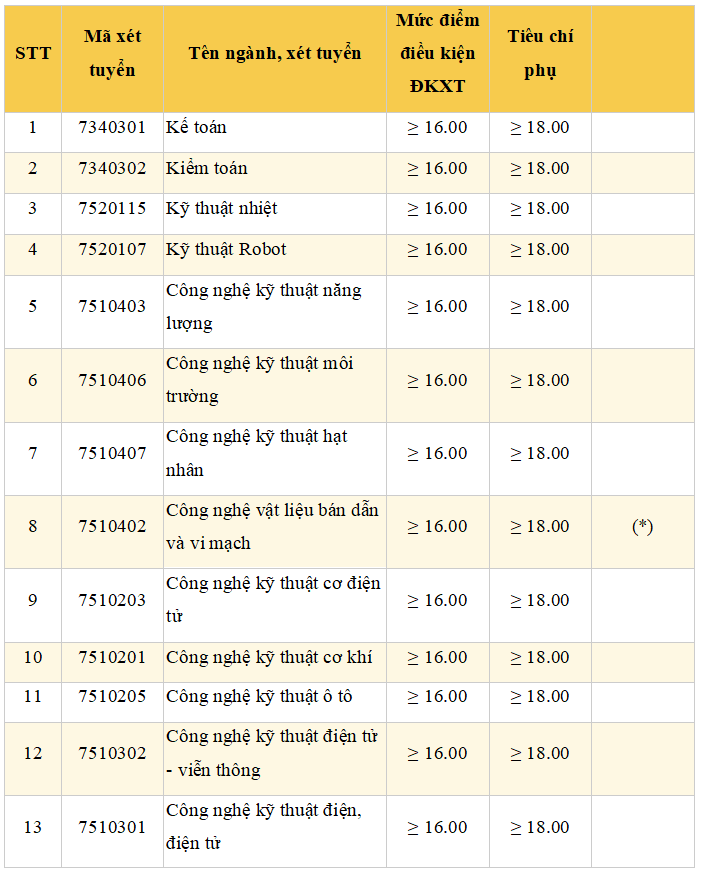Click 'Công nghệ kỹ thuật điện, điện tử' cell
701x872 pixels.
pyautogui.click(x=275, y=831)
